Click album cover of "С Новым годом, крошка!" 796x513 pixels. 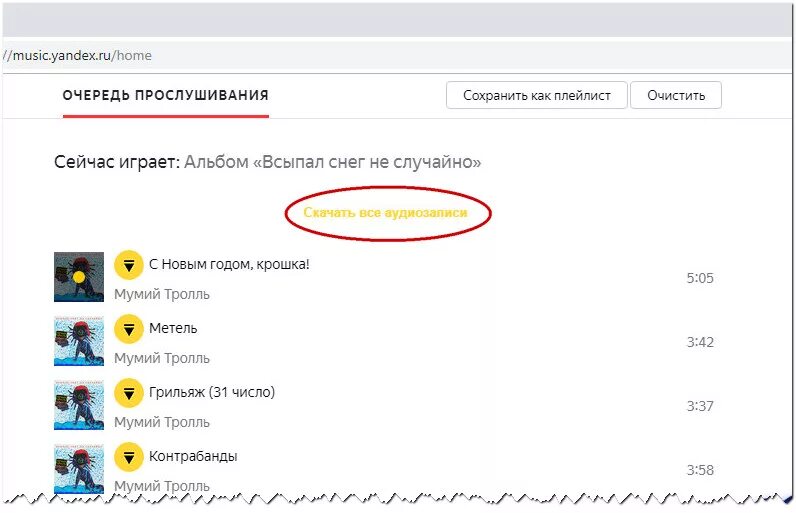pyautogui.click(x=79, y=277)
